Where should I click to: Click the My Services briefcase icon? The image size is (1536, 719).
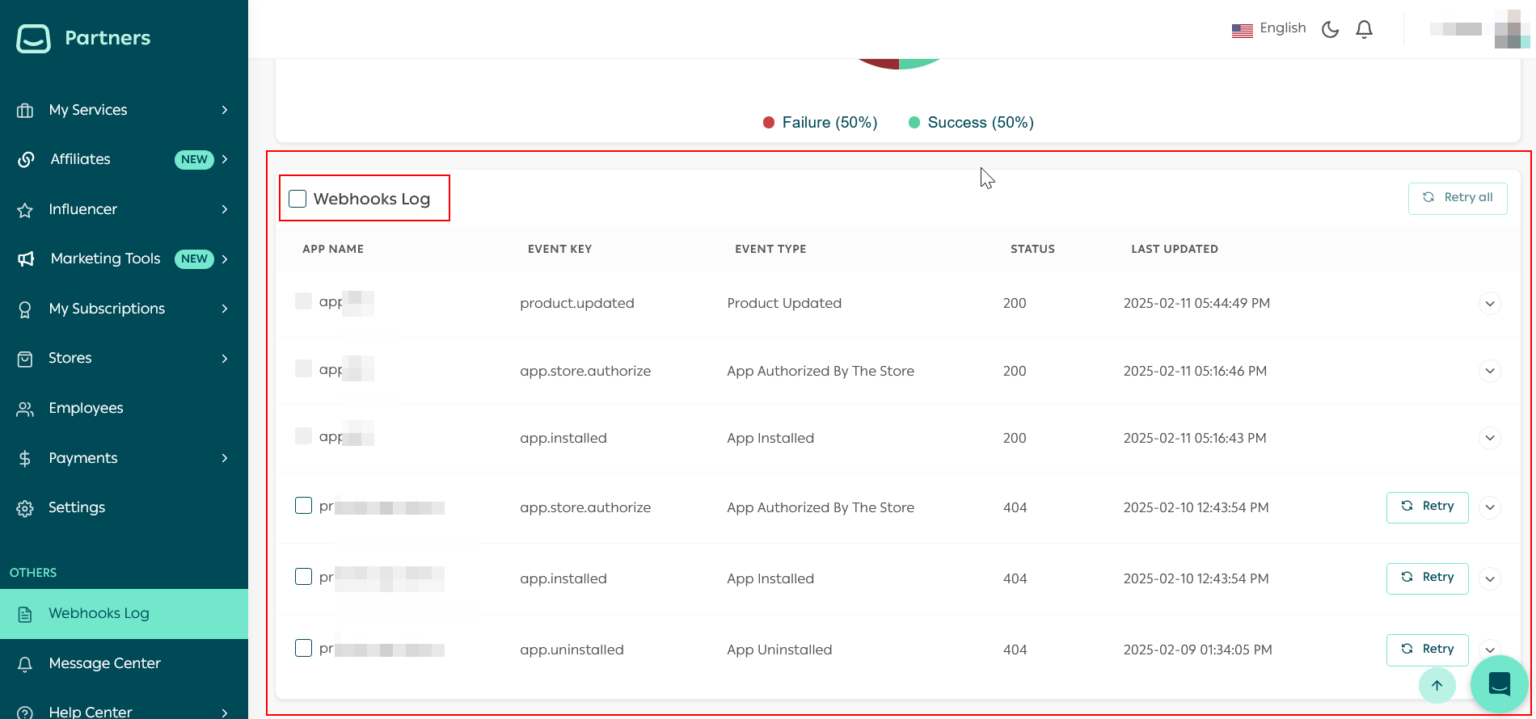coord(25,110)
